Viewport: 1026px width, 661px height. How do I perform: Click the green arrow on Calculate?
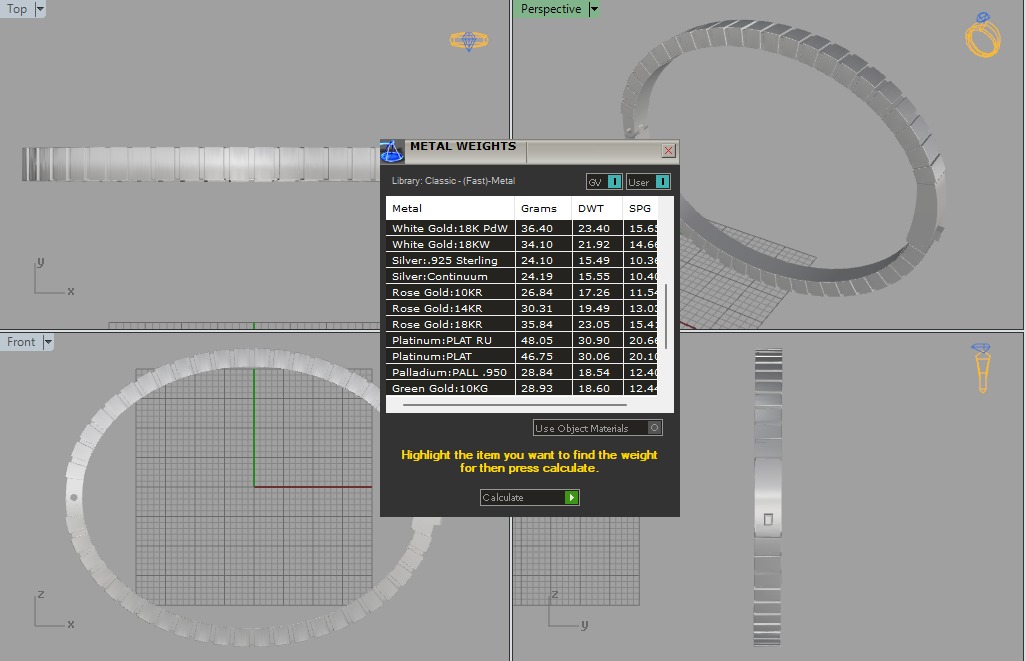coord(571,497)
